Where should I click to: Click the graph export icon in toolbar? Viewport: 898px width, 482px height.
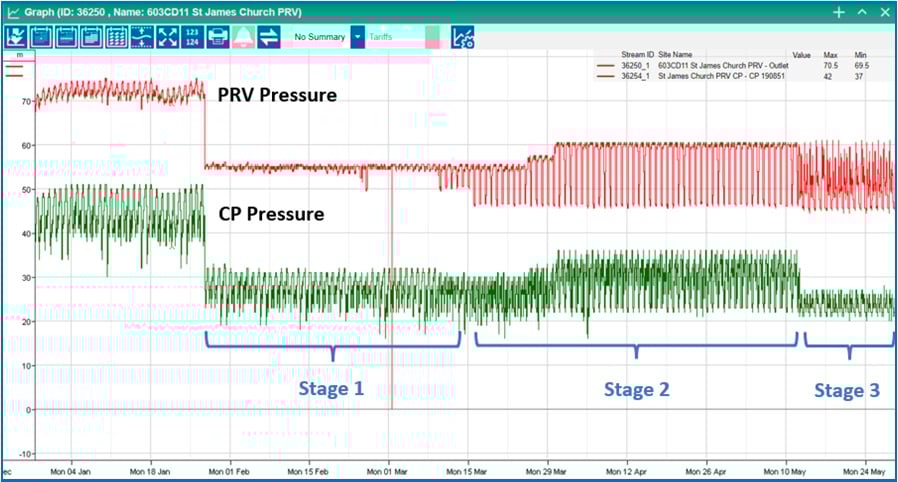(16, 37)
